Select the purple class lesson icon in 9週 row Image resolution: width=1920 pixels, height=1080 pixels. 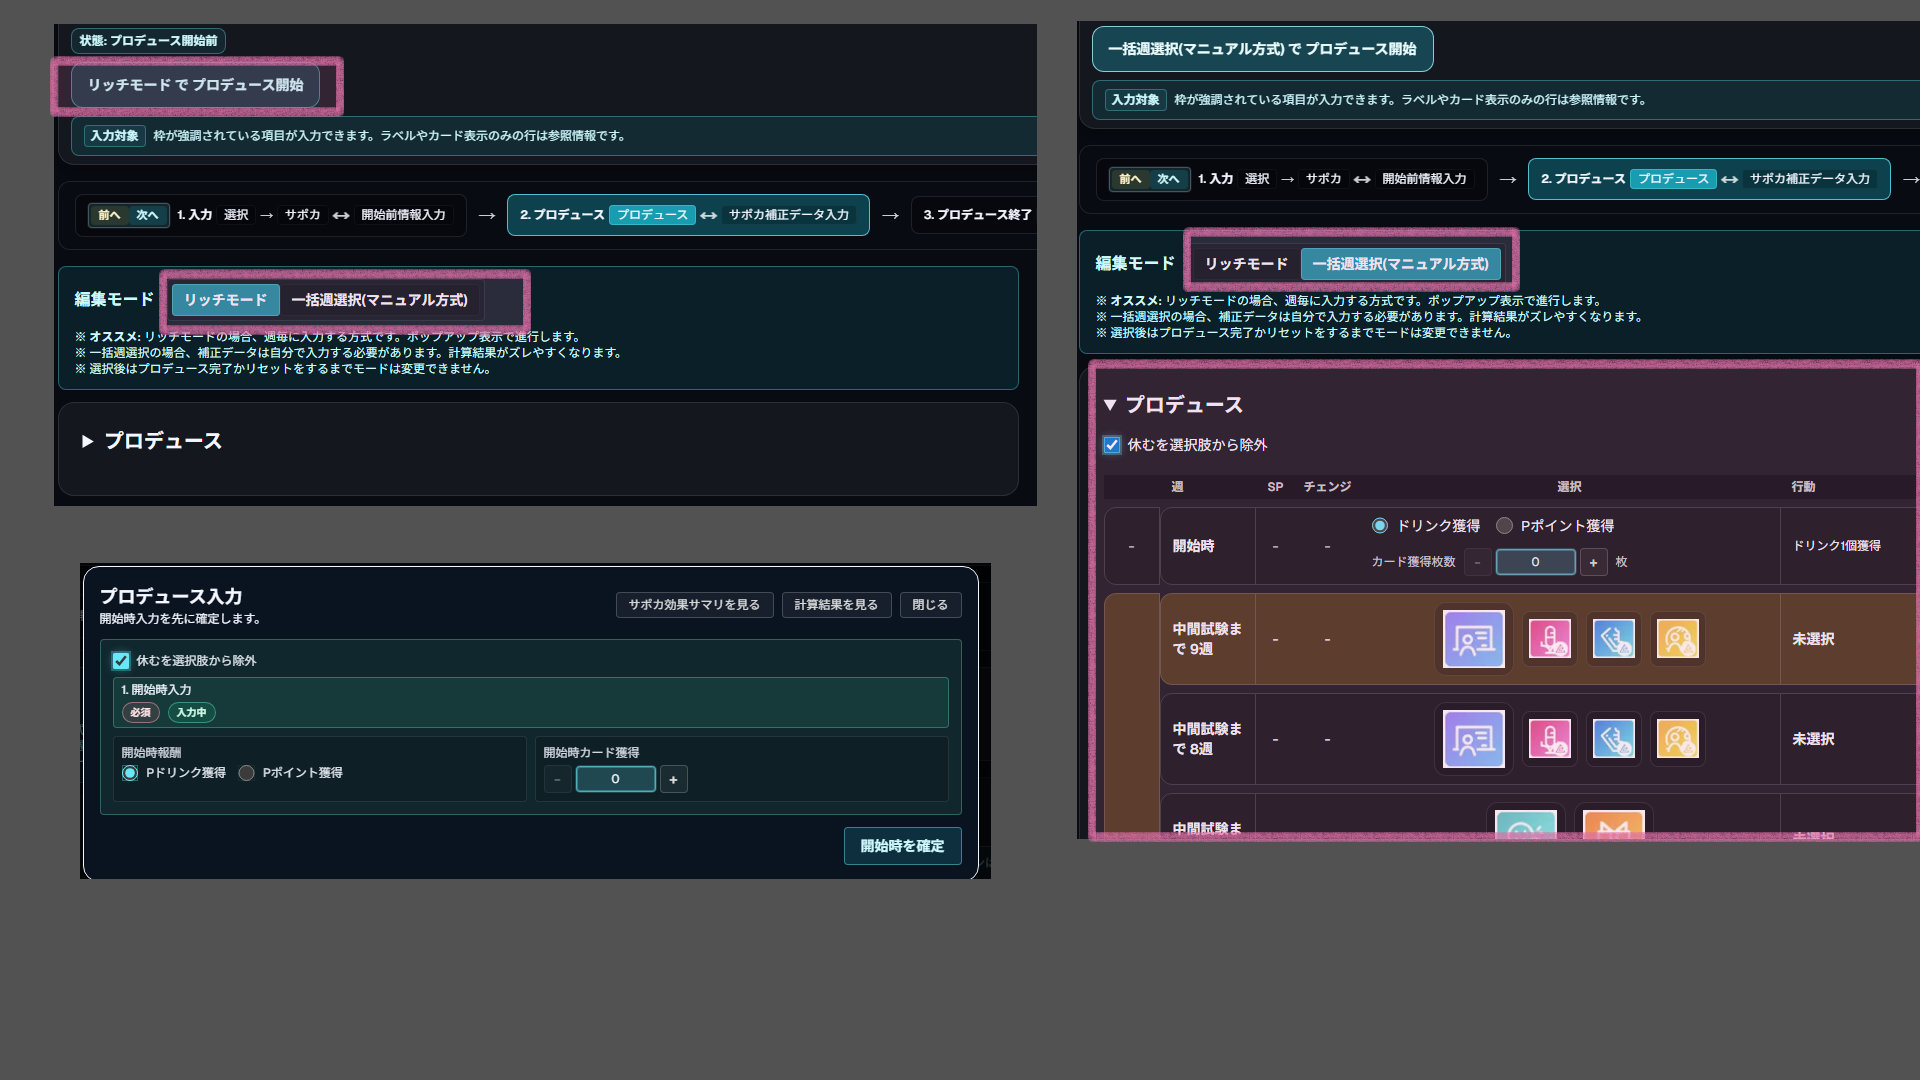[x=1473, y=639]
